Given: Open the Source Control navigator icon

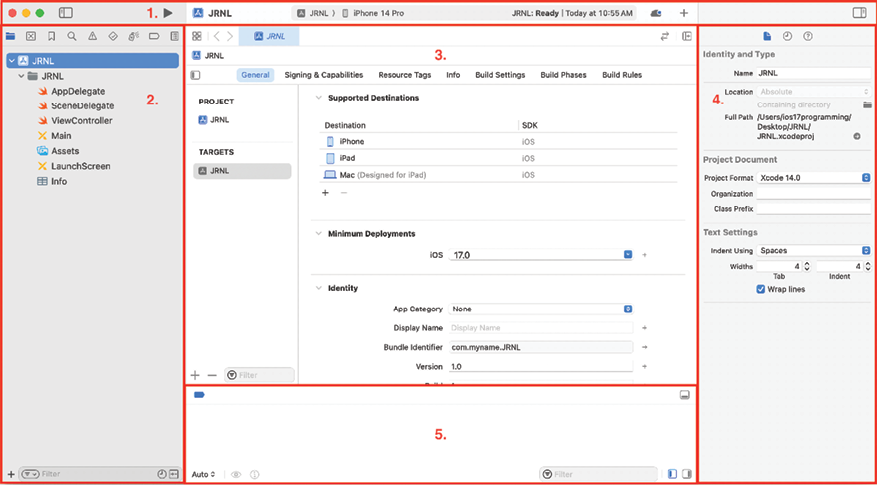Looking at the screenshot, I should tap(31, 36).
